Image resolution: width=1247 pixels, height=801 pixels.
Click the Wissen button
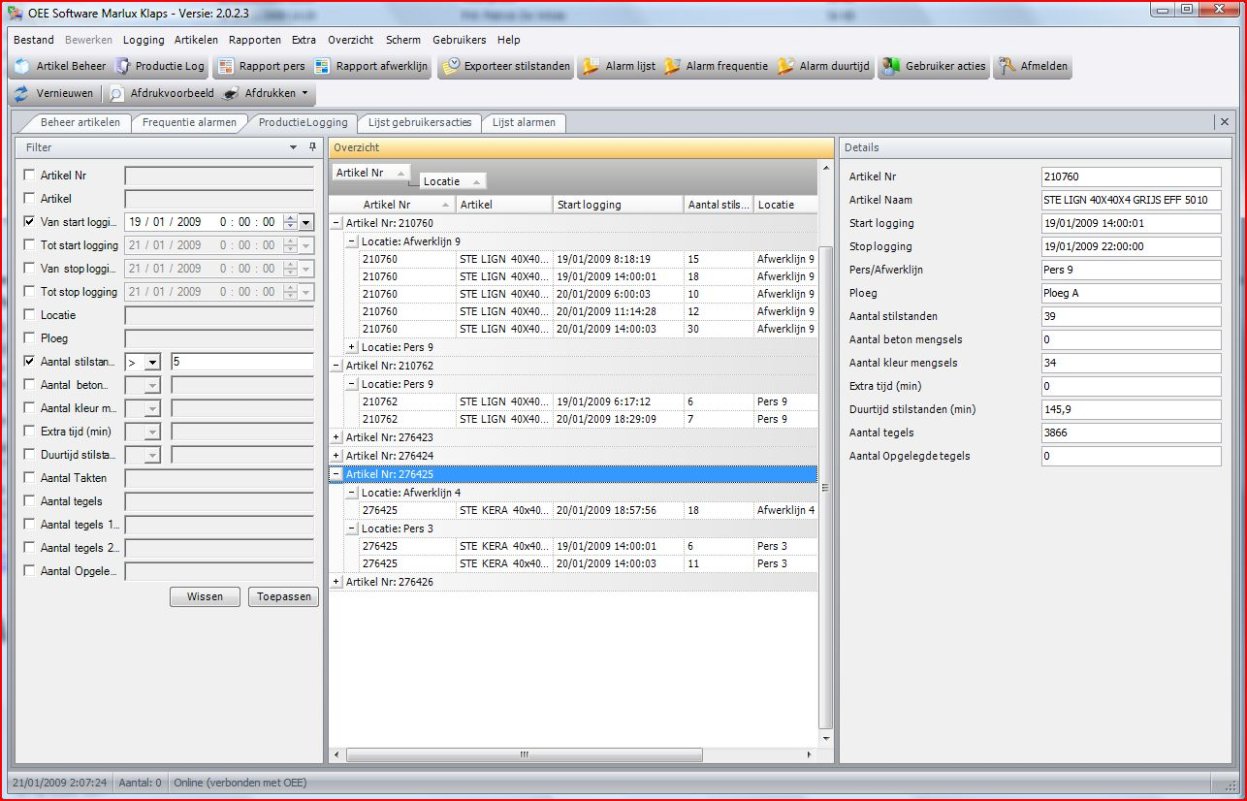click(x=204, y=596)
